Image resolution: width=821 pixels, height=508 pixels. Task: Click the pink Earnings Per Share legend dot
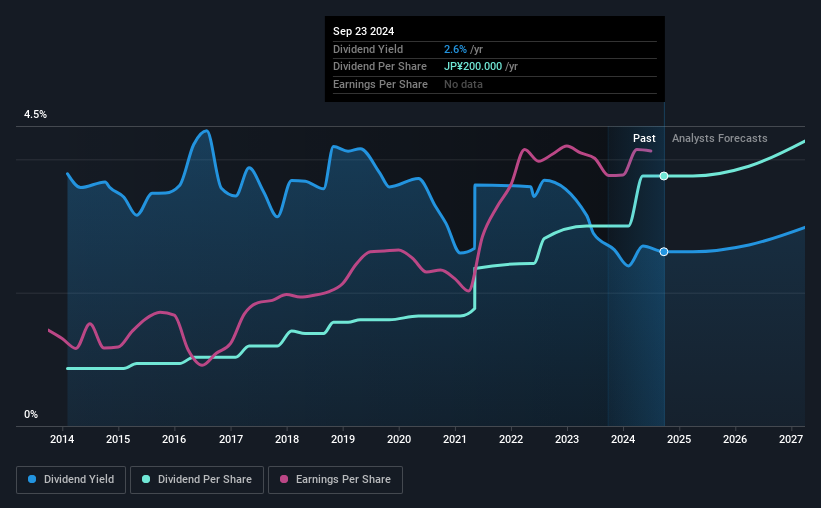(x=284, y=479)
